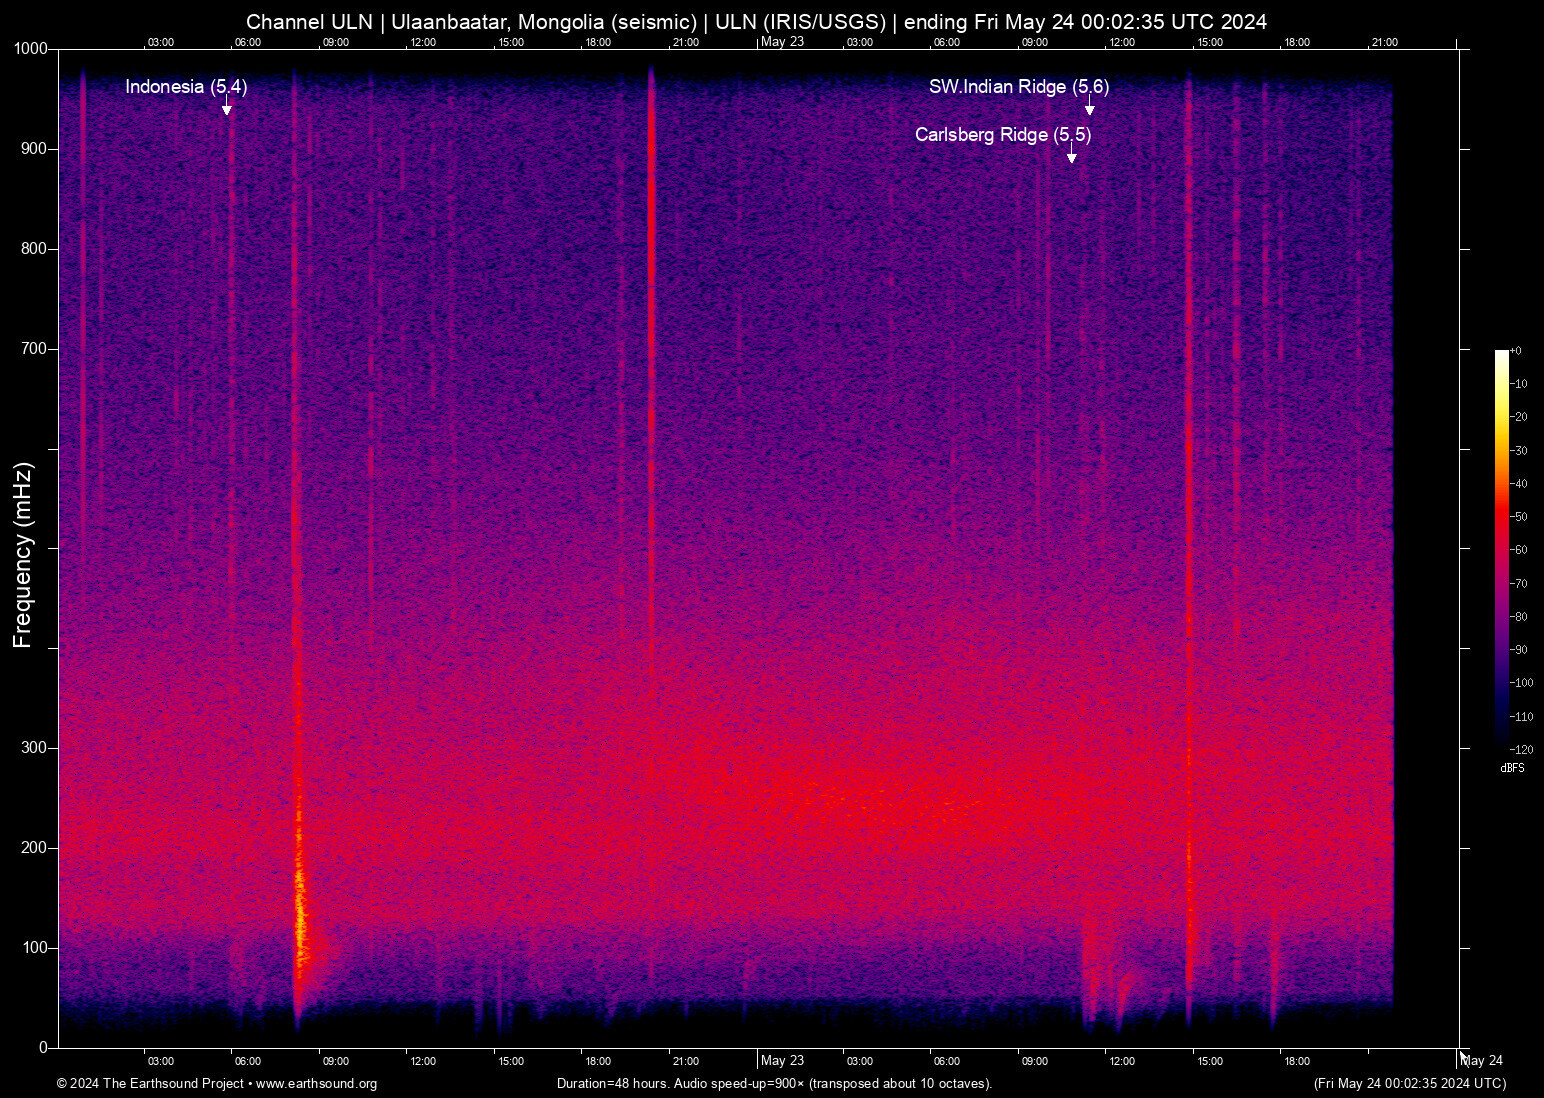Click the 1000 tick on frequency axis
The image size is (1544, 1098).
click(x=30, y=49)
